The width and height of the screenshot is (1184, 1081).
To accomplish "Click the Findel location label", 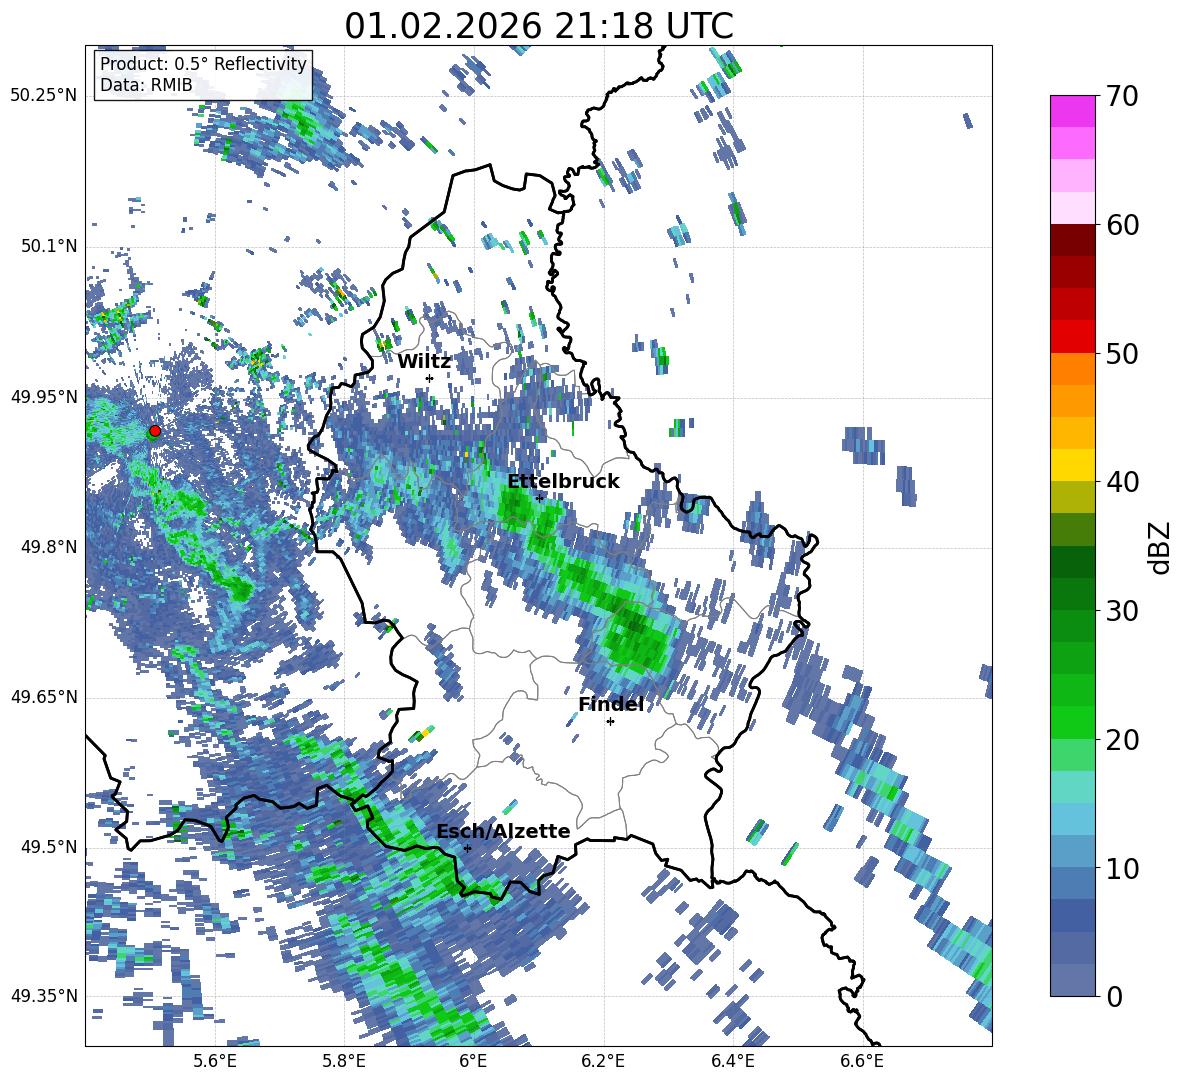I will point(611,704).
